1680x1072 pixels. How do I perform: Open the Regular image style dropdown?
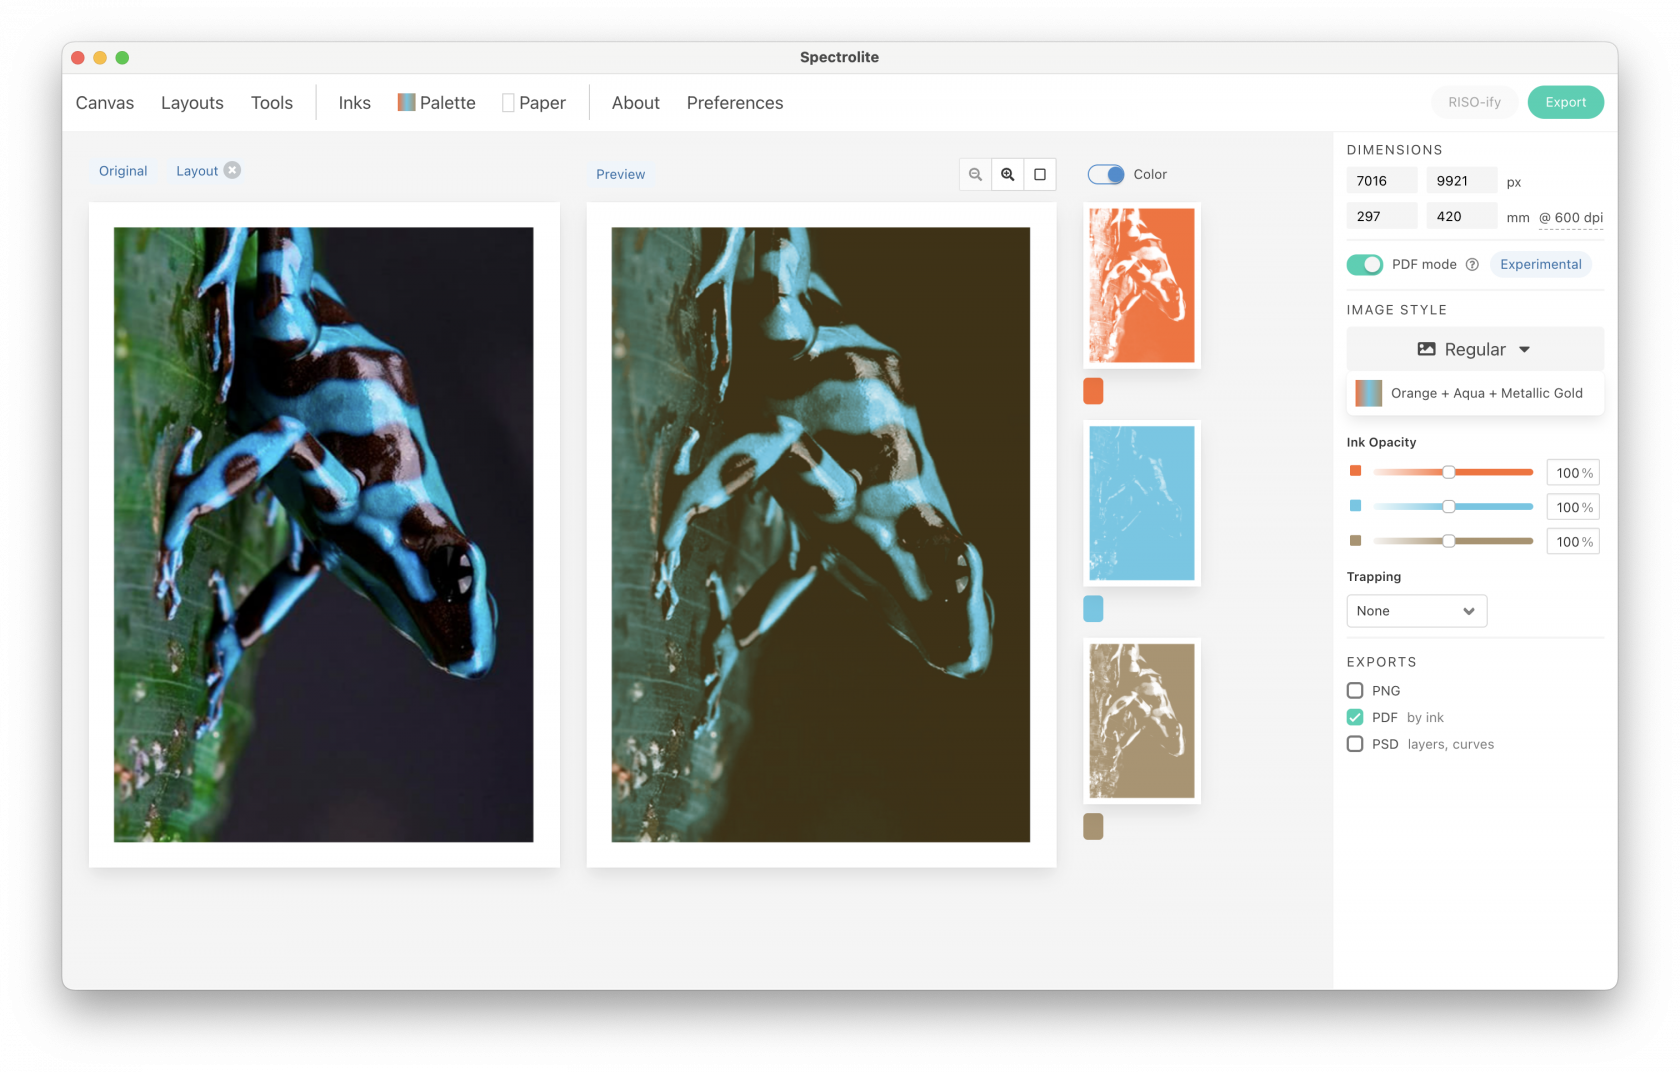1474,349
